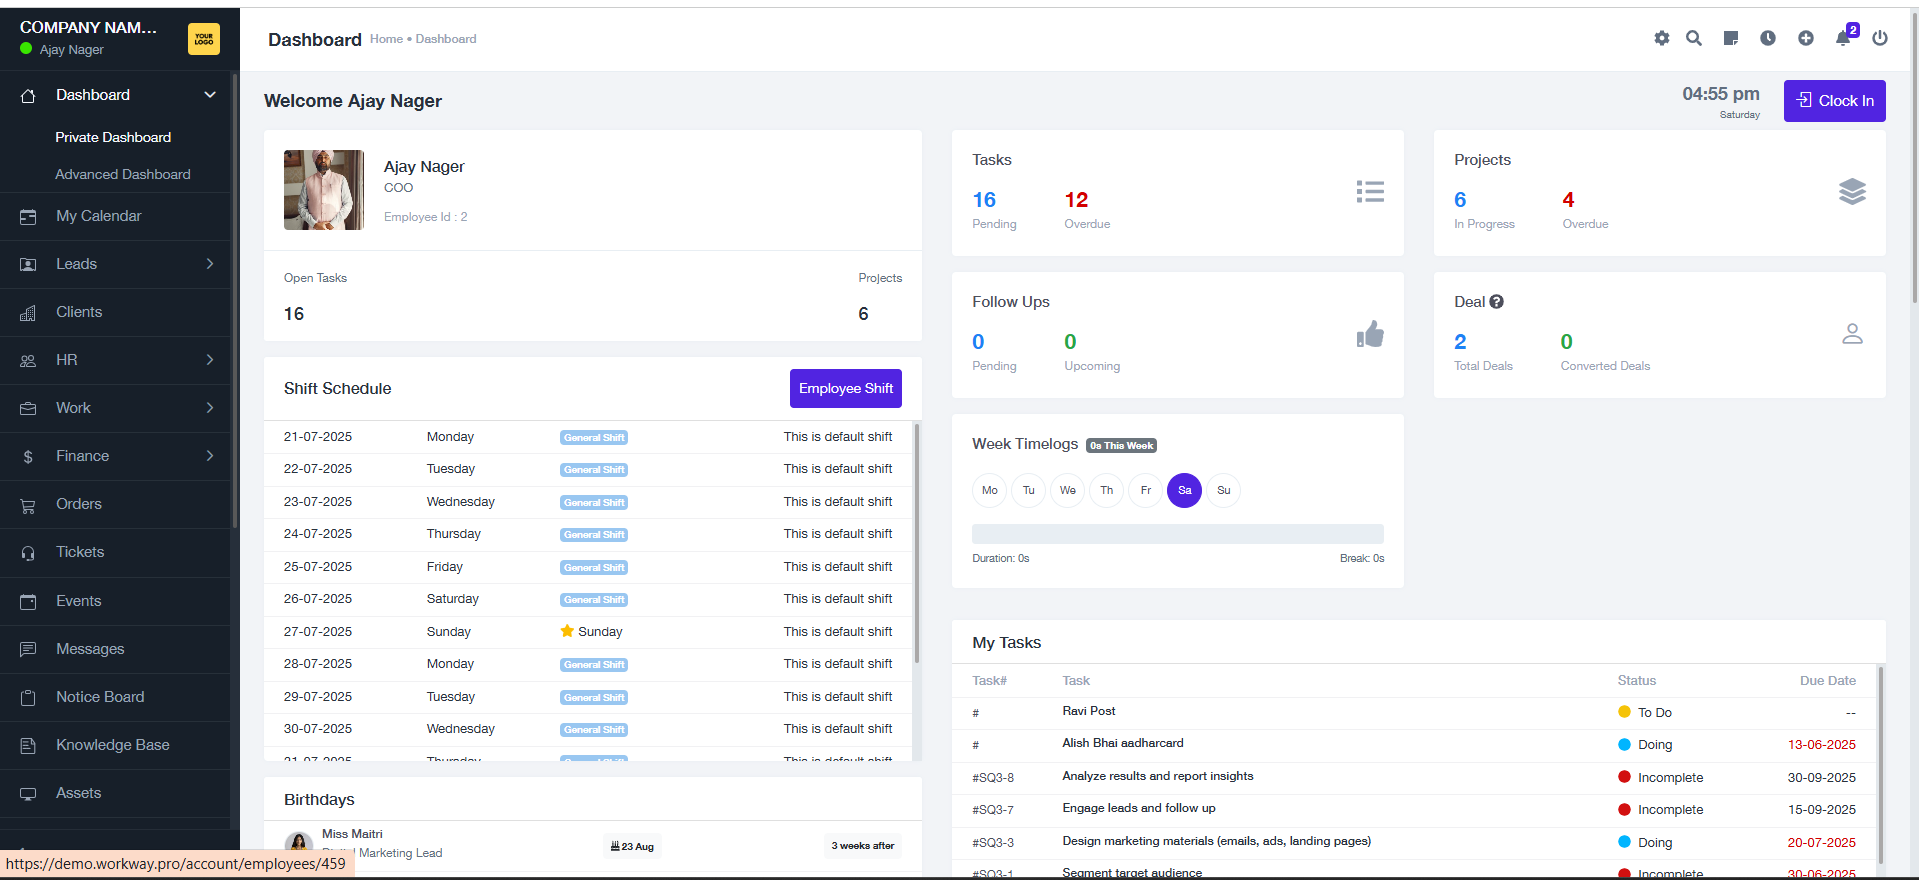Open the Ravi Post task
Viewport: 1919px width, 880px height.
pos(1089,711)
